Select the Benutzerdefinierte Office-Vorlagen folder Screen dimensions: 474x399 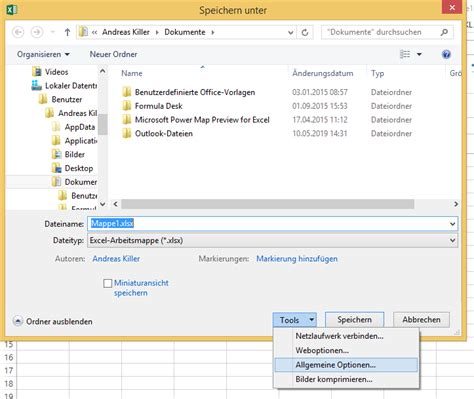pos(189,92)
